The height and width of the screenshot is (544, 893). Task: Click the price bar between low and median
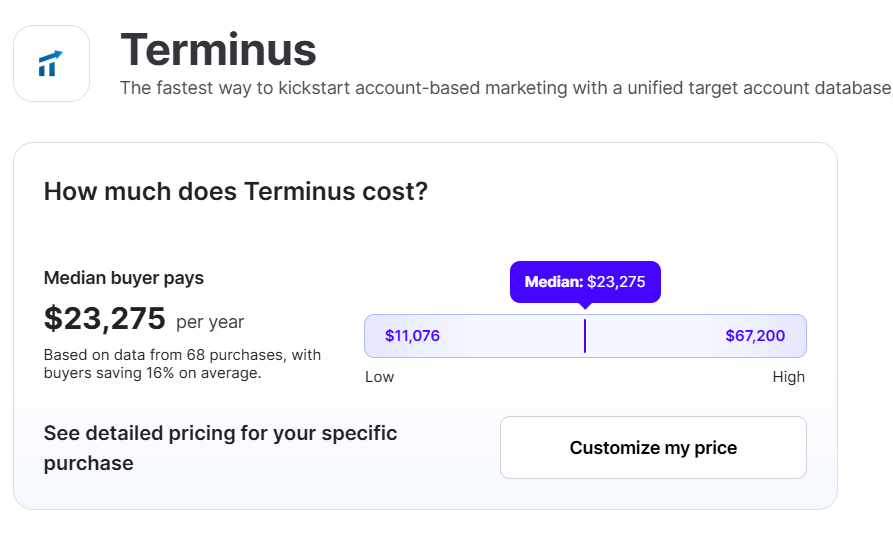(510, 336)
